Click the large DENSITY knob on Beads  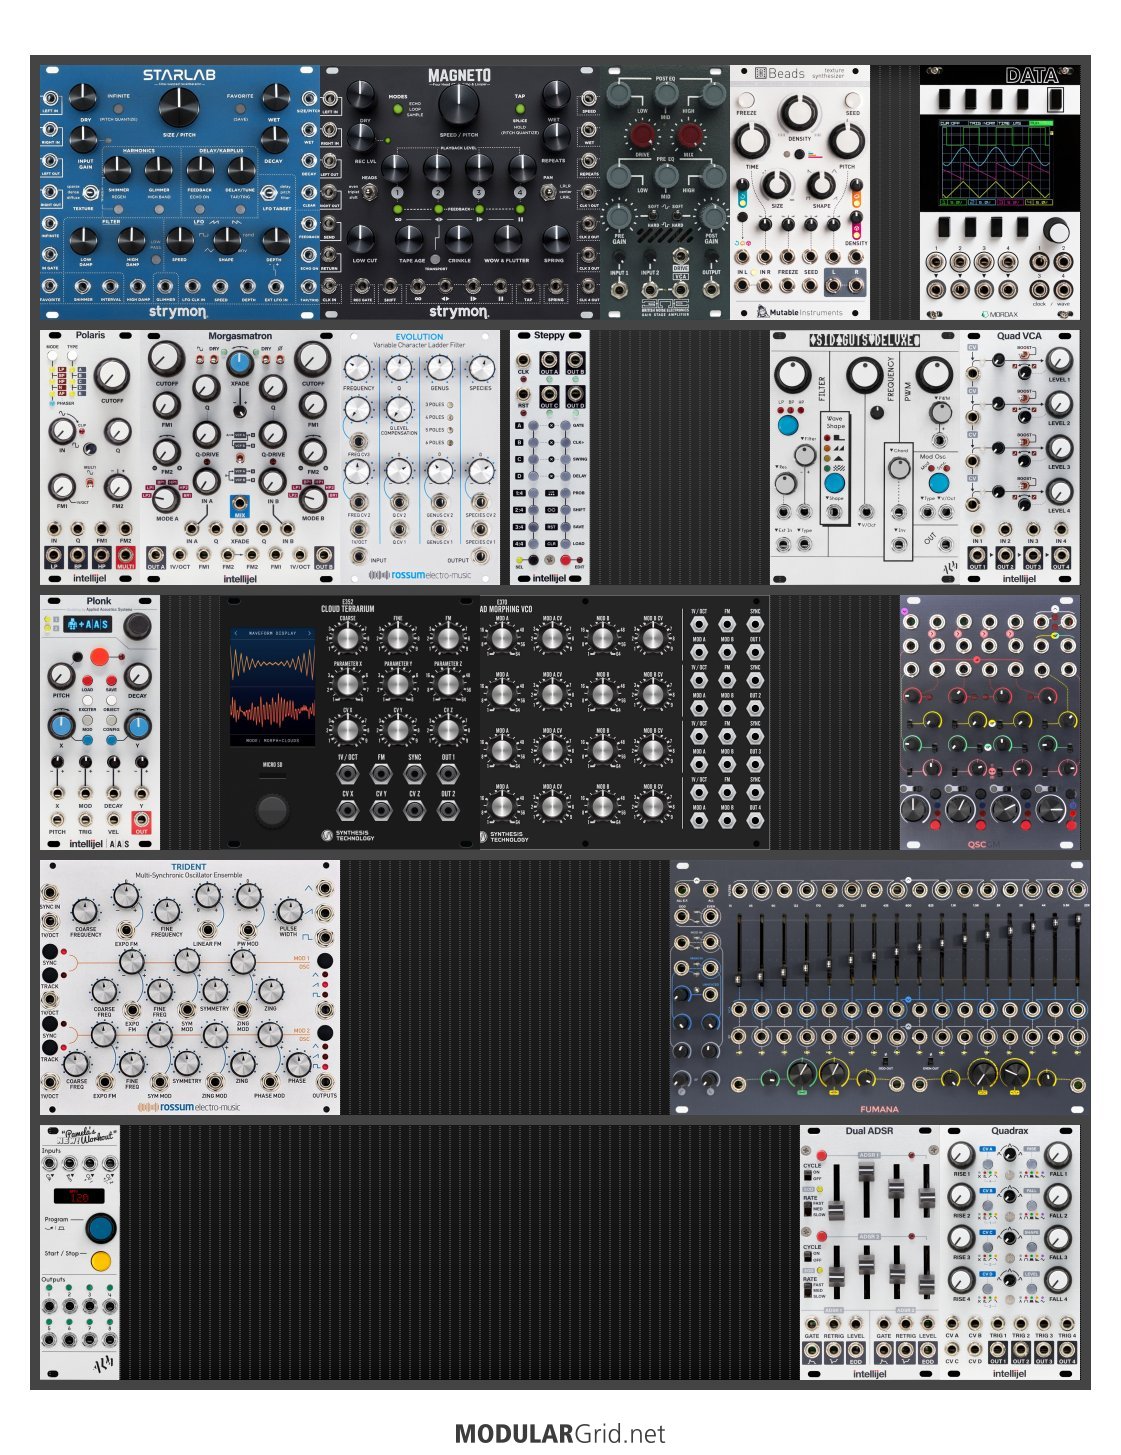(x=799, y=115)
